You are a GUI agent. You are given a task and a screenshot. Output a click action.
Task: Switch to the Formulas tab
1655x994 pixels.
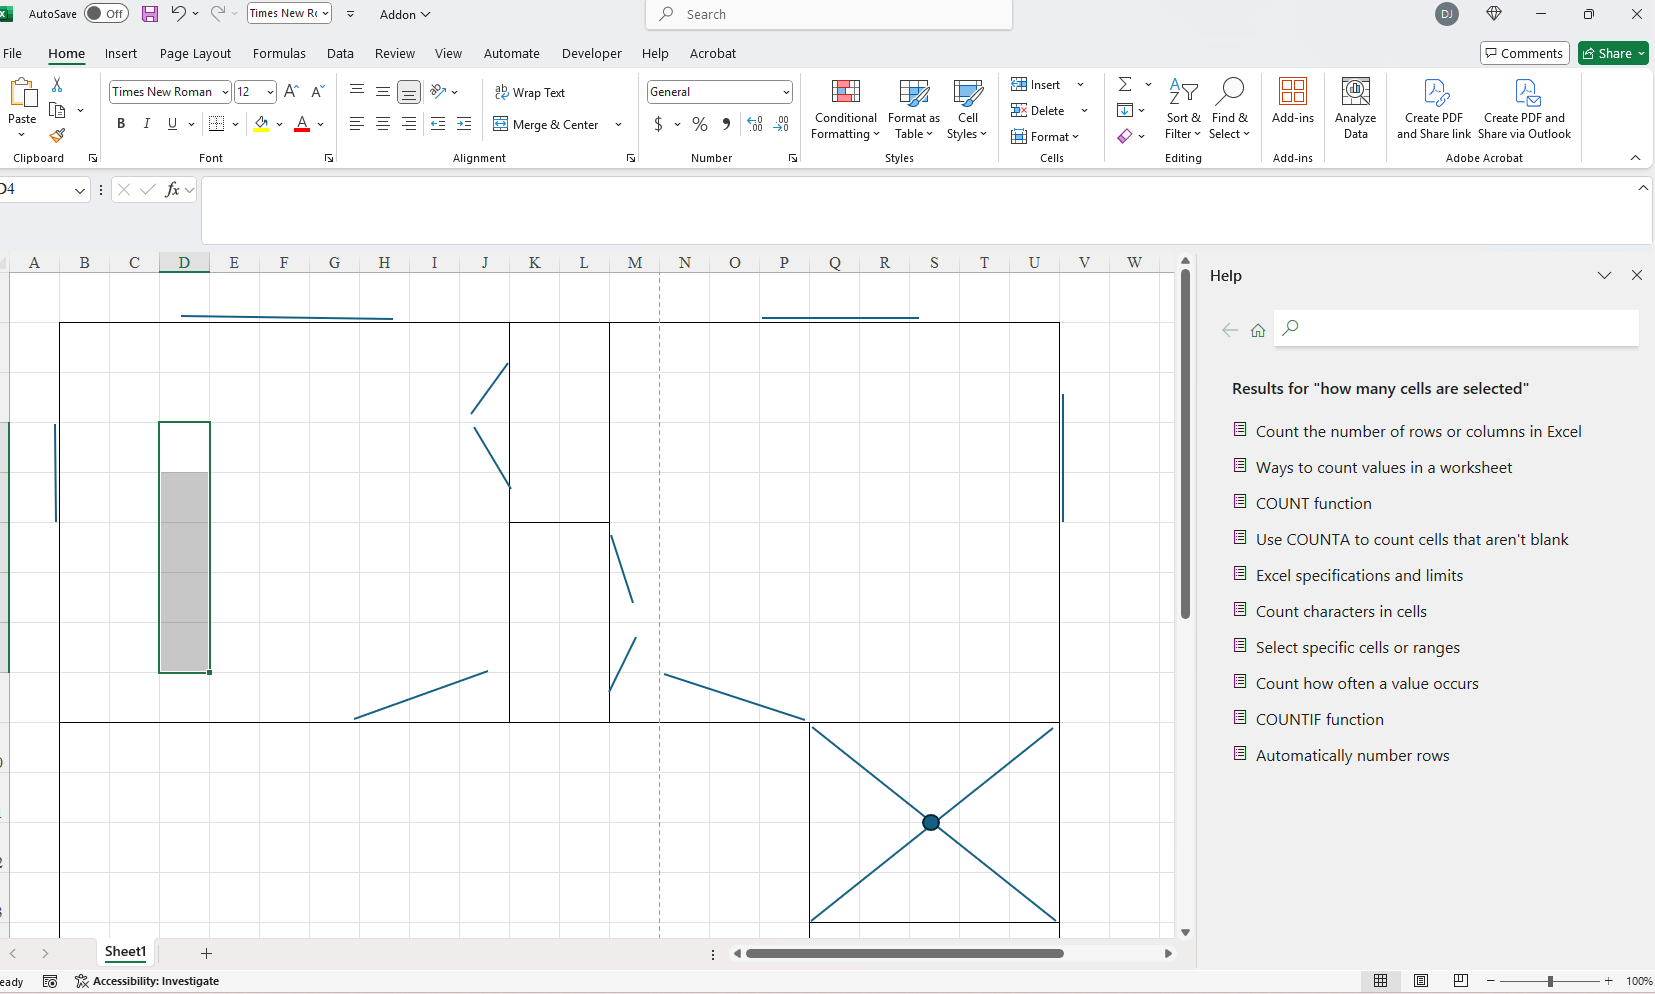[x=279, y=53]
